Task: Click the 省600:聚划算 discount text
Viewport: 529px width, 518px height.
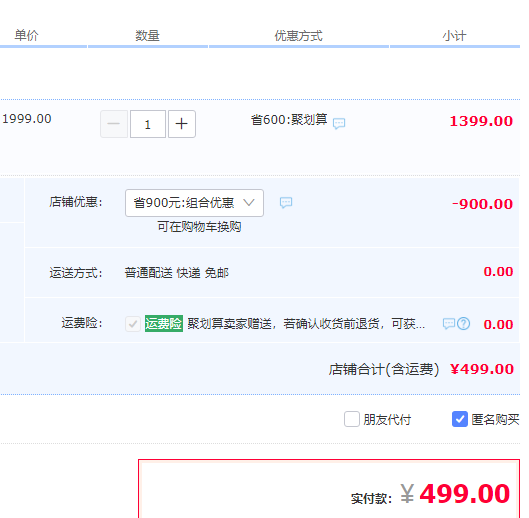Action: [289, 120]
